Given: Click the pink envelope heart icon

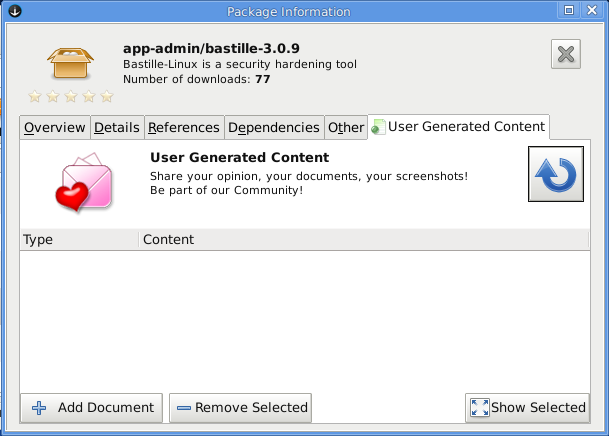Looking at the screenshot, I should point(84,182).
